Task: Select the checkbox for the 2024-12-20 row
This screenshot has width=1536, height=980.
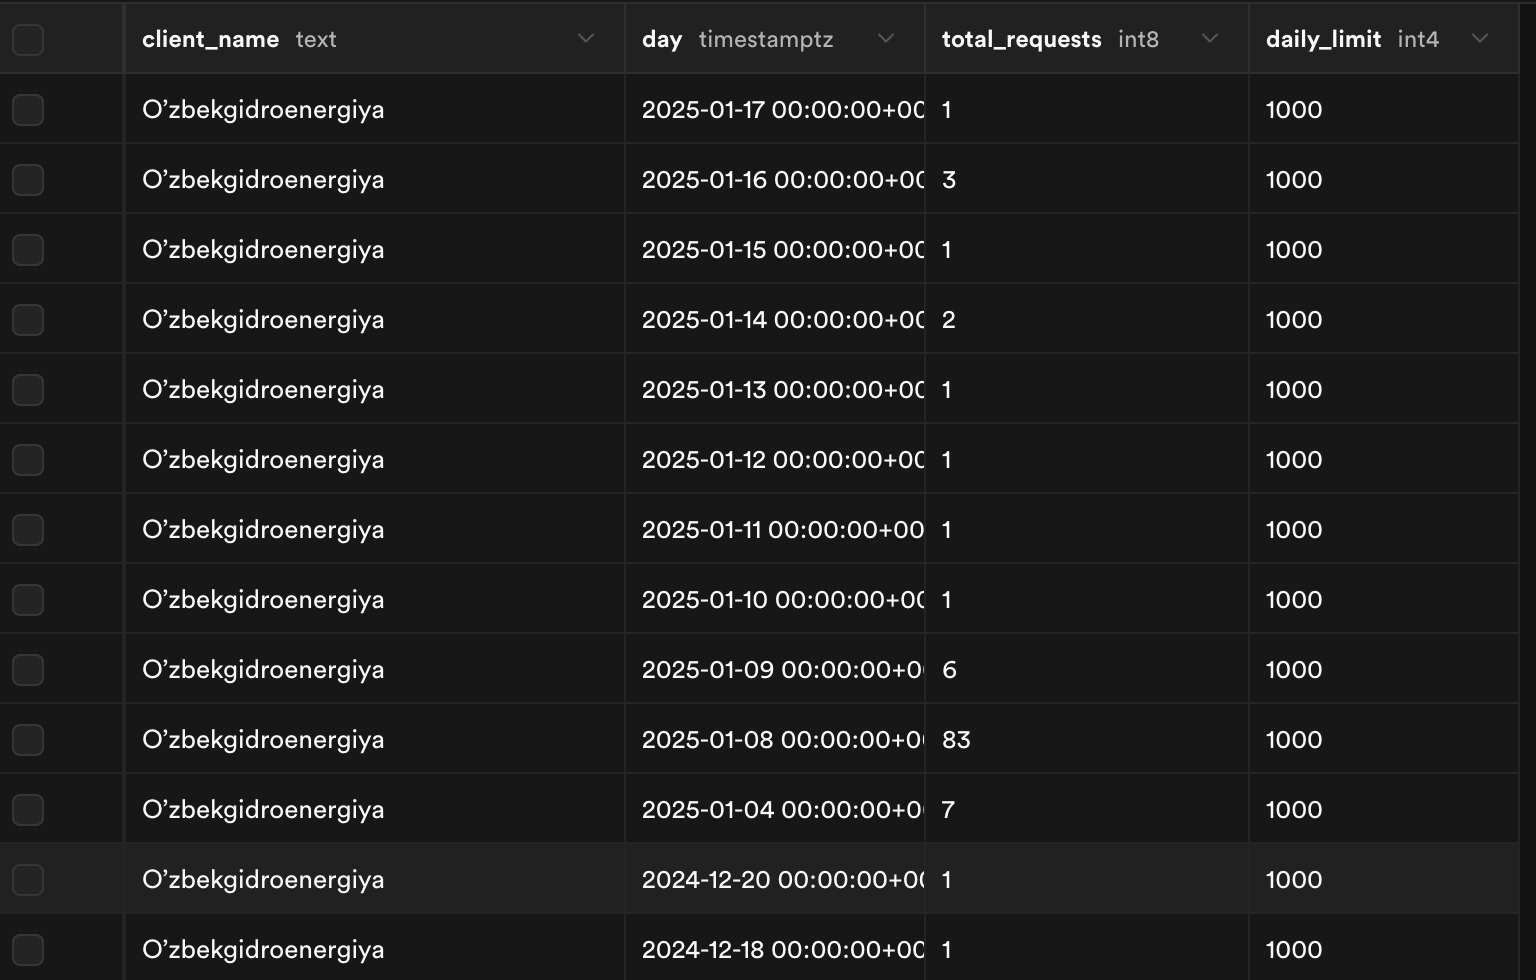Action: pos(27,880)
